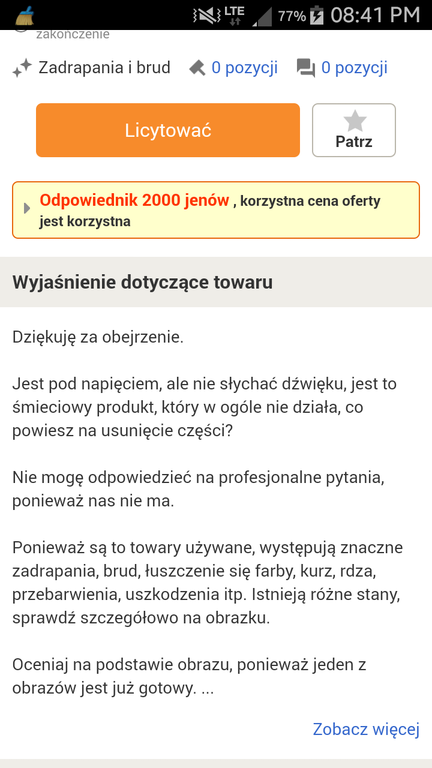Expand description with Zobacz więcej
This screenshot has height=768, width=432.
pyautogui.click(x=366, y=729)
